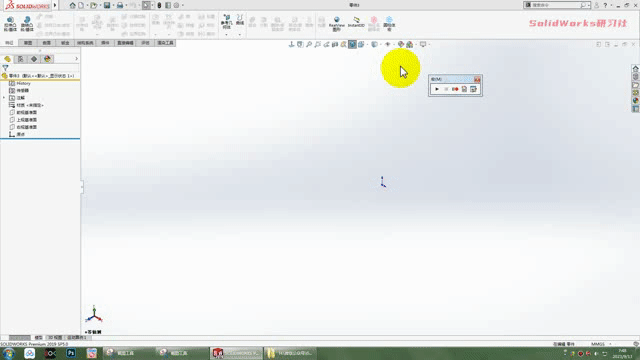Viewport: 640px width, 360px height.
Task: Toggle RealView Graphics in the ribbon
Action: coord(336,24)
